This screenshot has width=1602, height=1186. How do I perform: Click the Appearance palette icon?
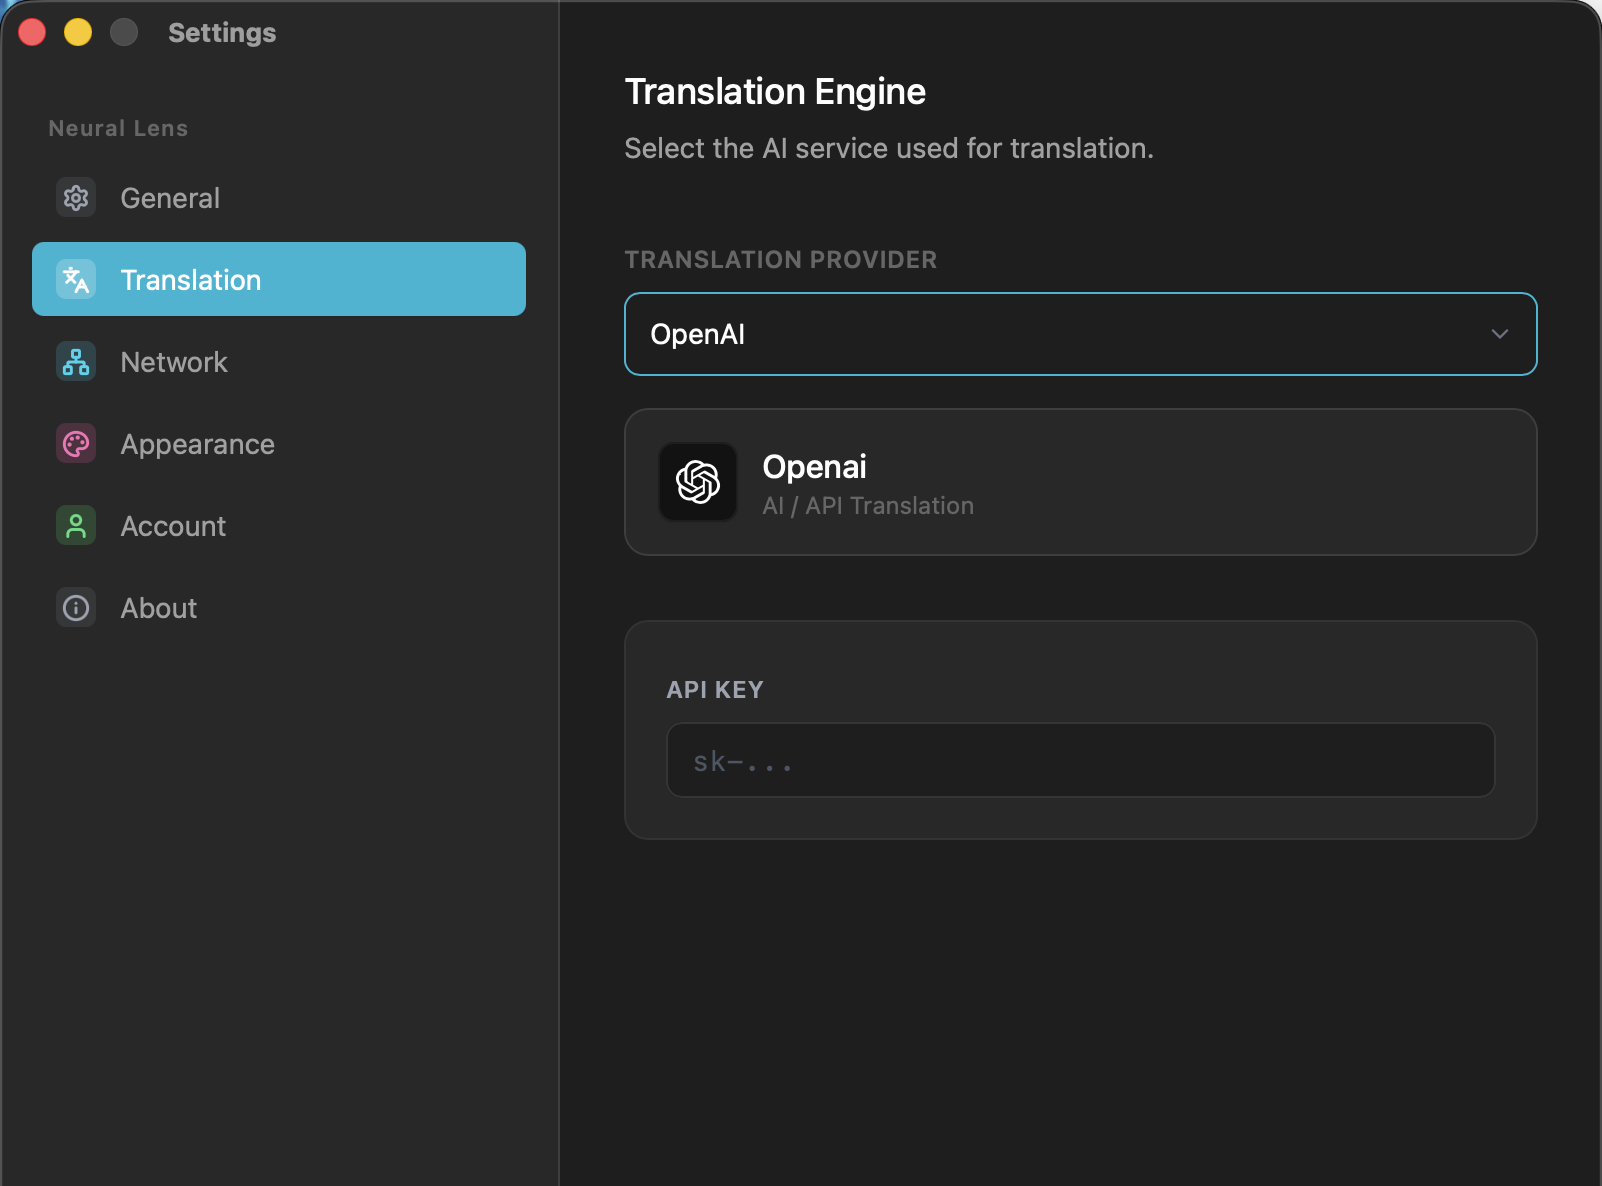[76, 444]
